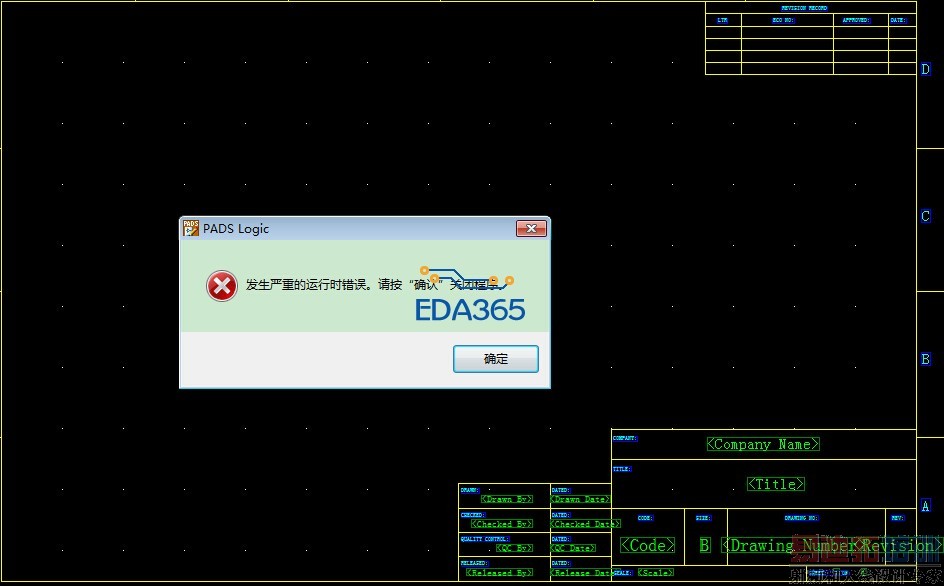Click the RELEASED: label
The height and width of the screenshot is (586, 944).
474,563
